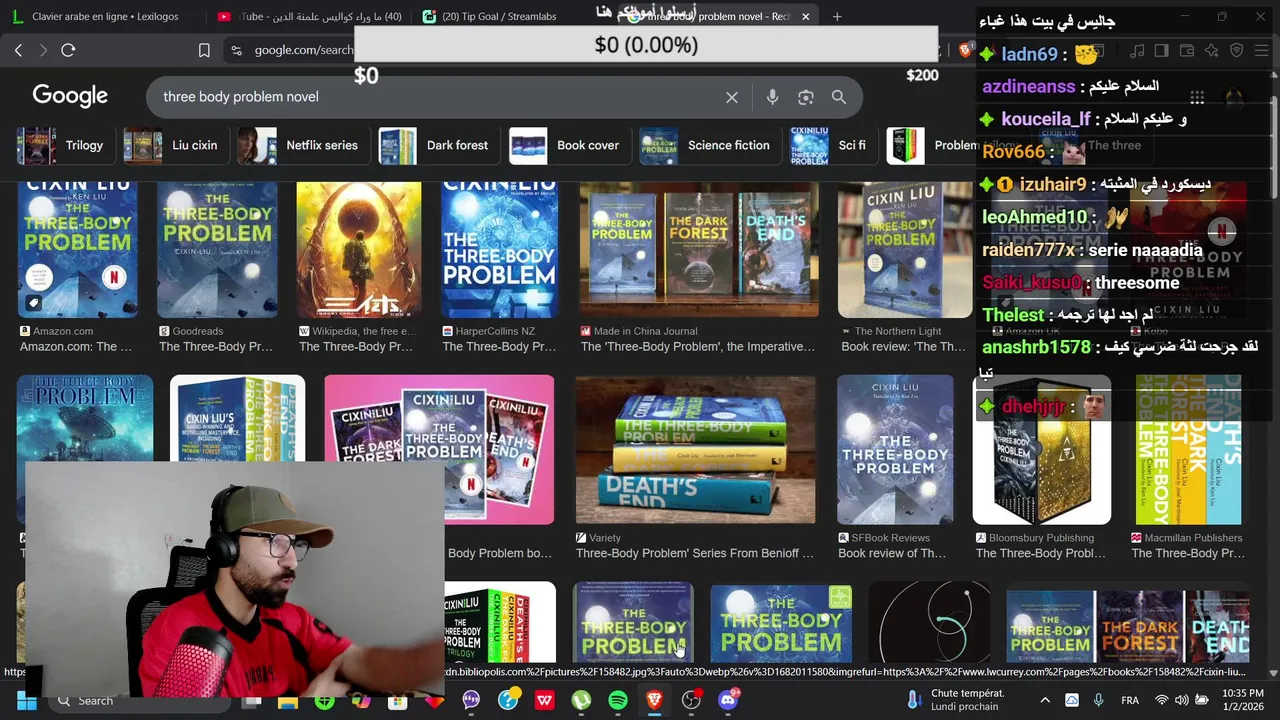1280x720 pixels.
Task: Open the HarperCollins NZ cover image
Action: [498, 249]
